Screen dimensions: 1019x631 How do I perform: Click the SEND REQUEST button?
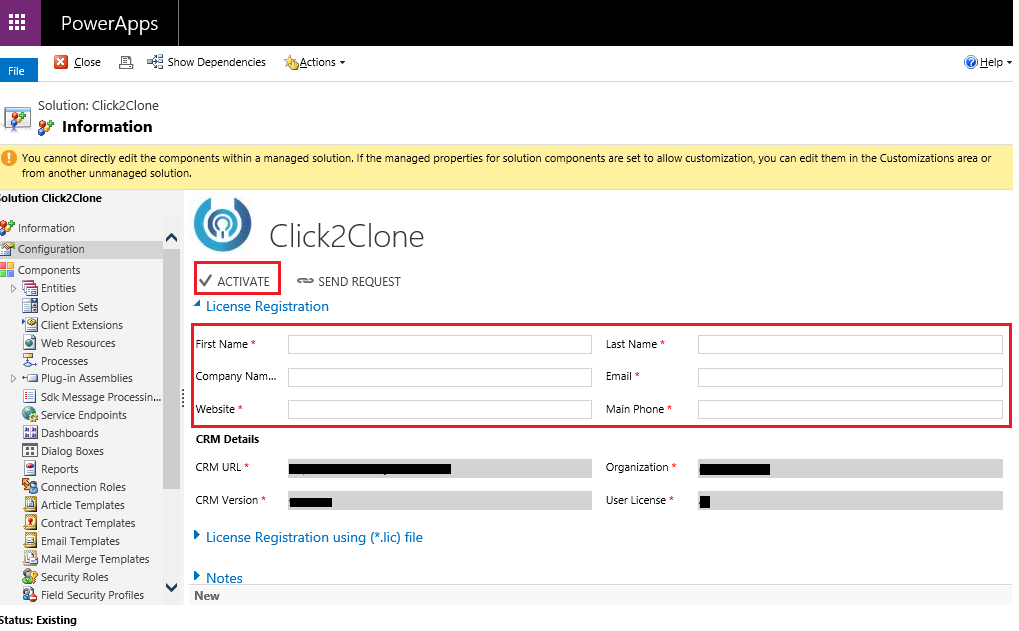pos(349,281)
